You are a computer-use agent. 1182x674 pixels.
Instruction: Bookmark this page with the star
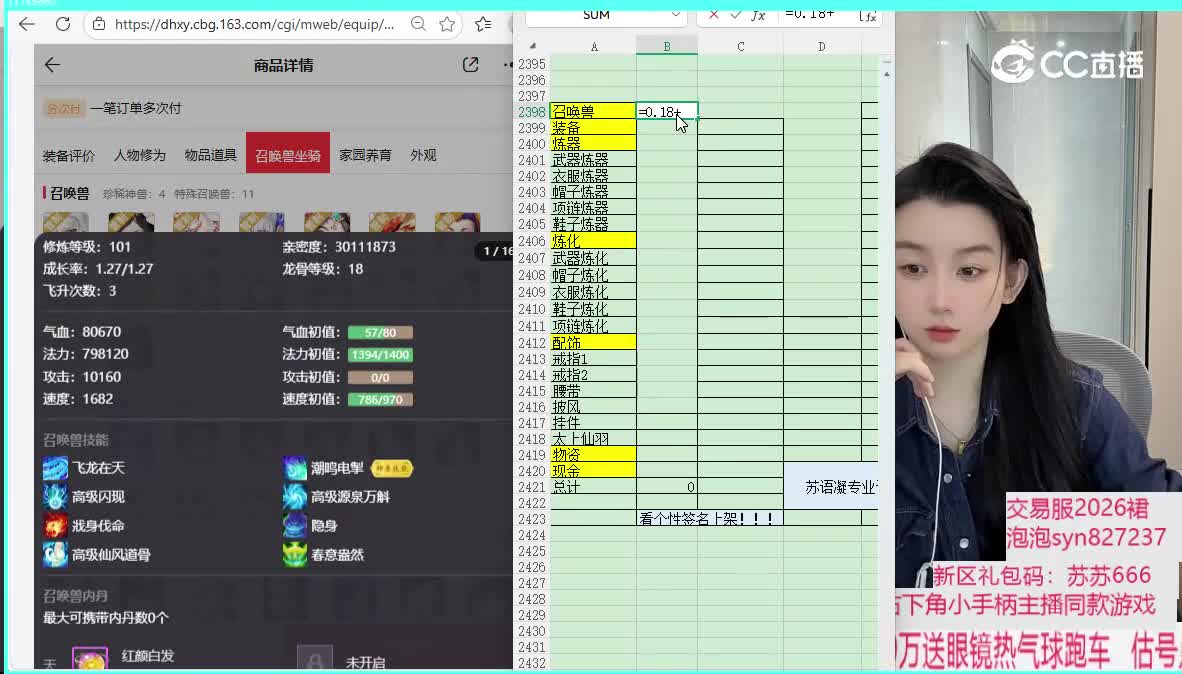pyautogui.click(x=447, y=24)
